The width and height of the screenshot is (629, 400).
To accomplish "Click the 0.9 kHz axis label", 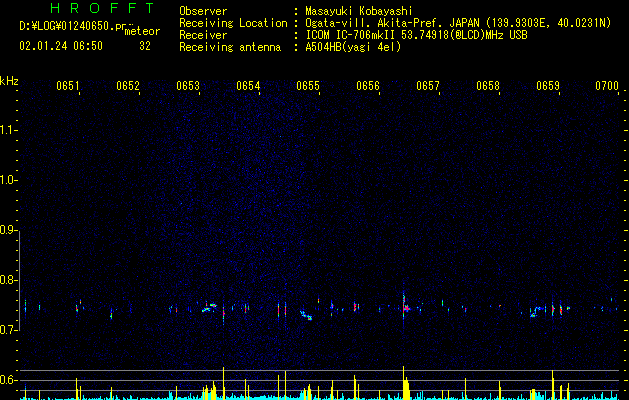I will (x=9, y=230).
